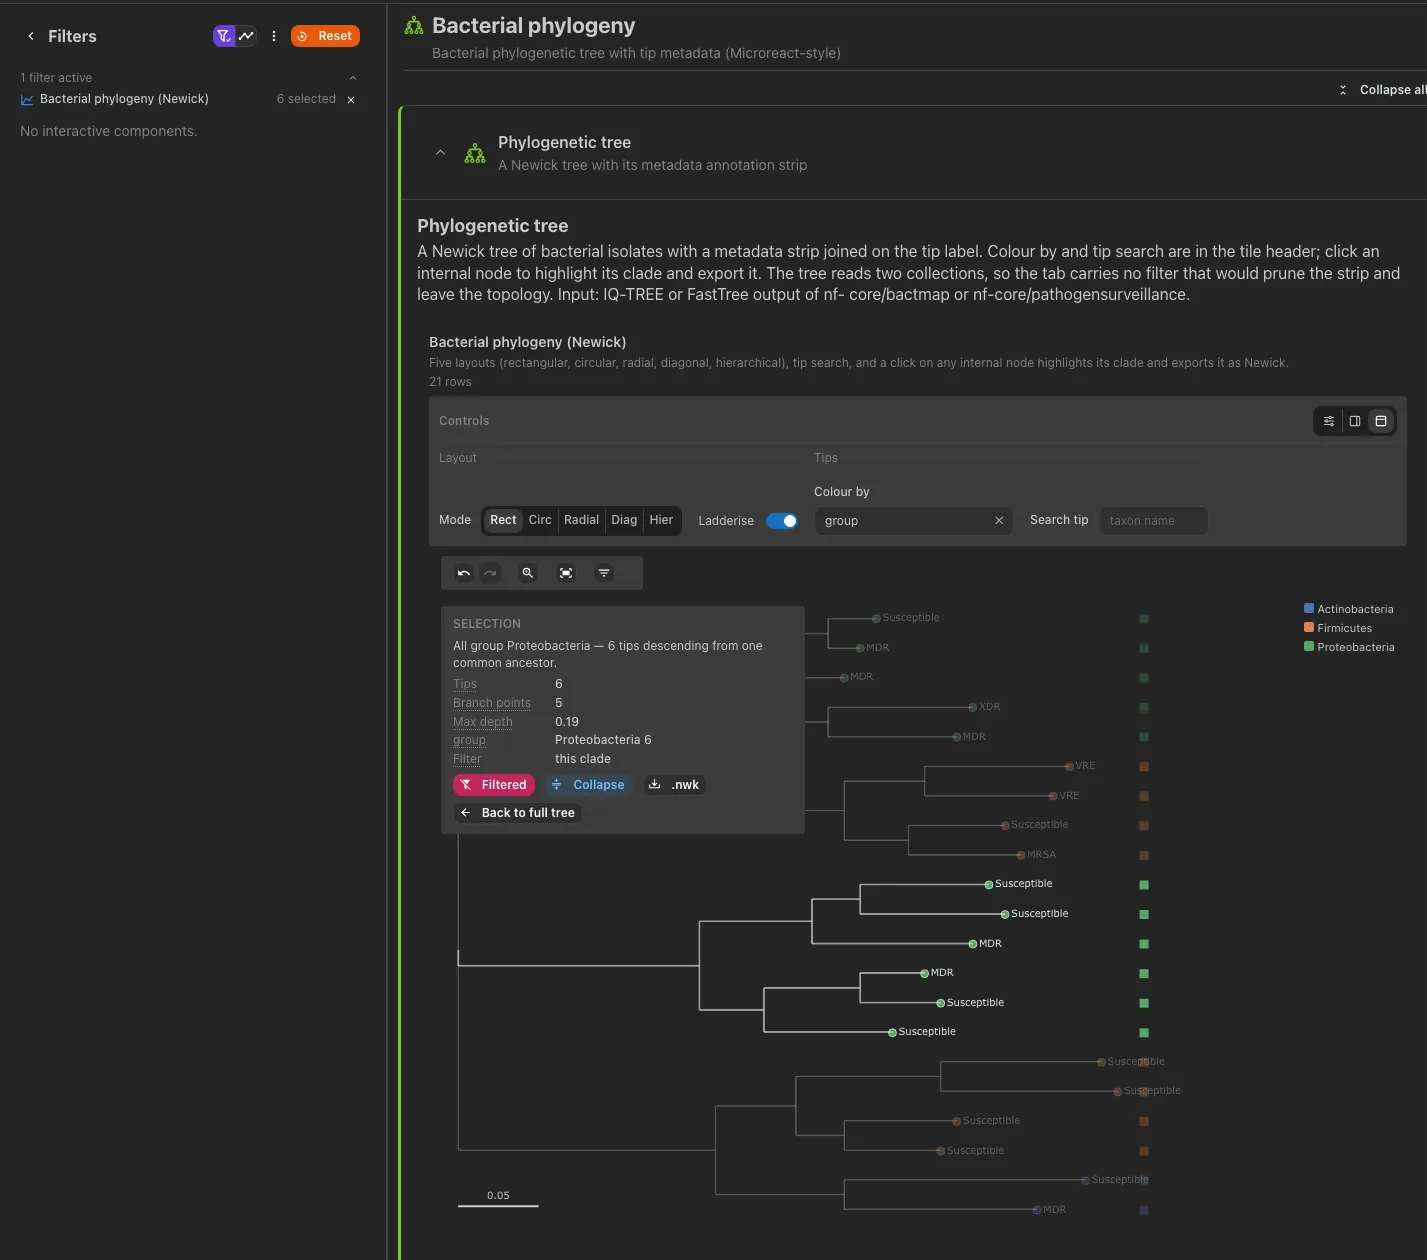Click the green tree icon beside Phylogenetic tree

point(475,154)
